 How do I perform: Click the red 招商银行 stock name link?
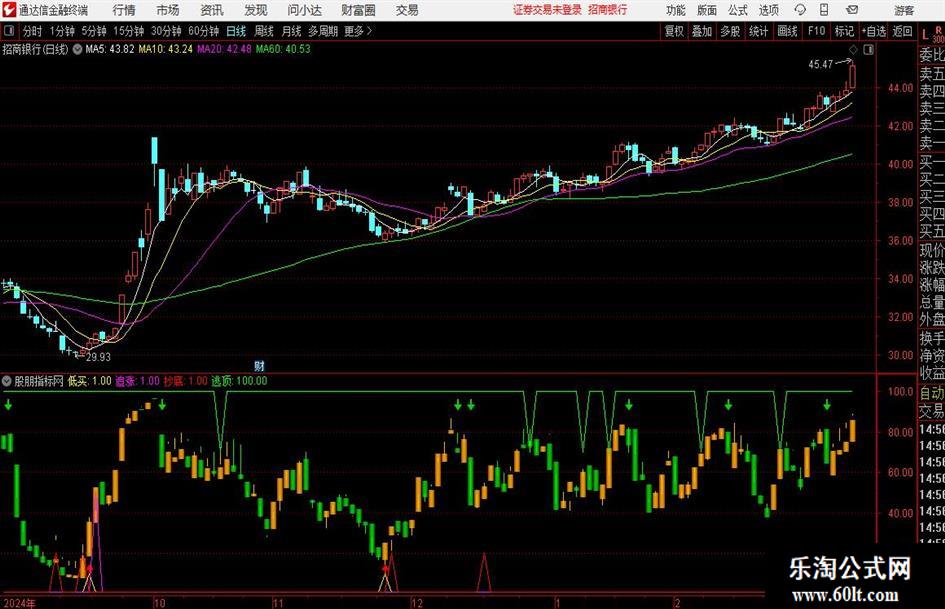608,10
